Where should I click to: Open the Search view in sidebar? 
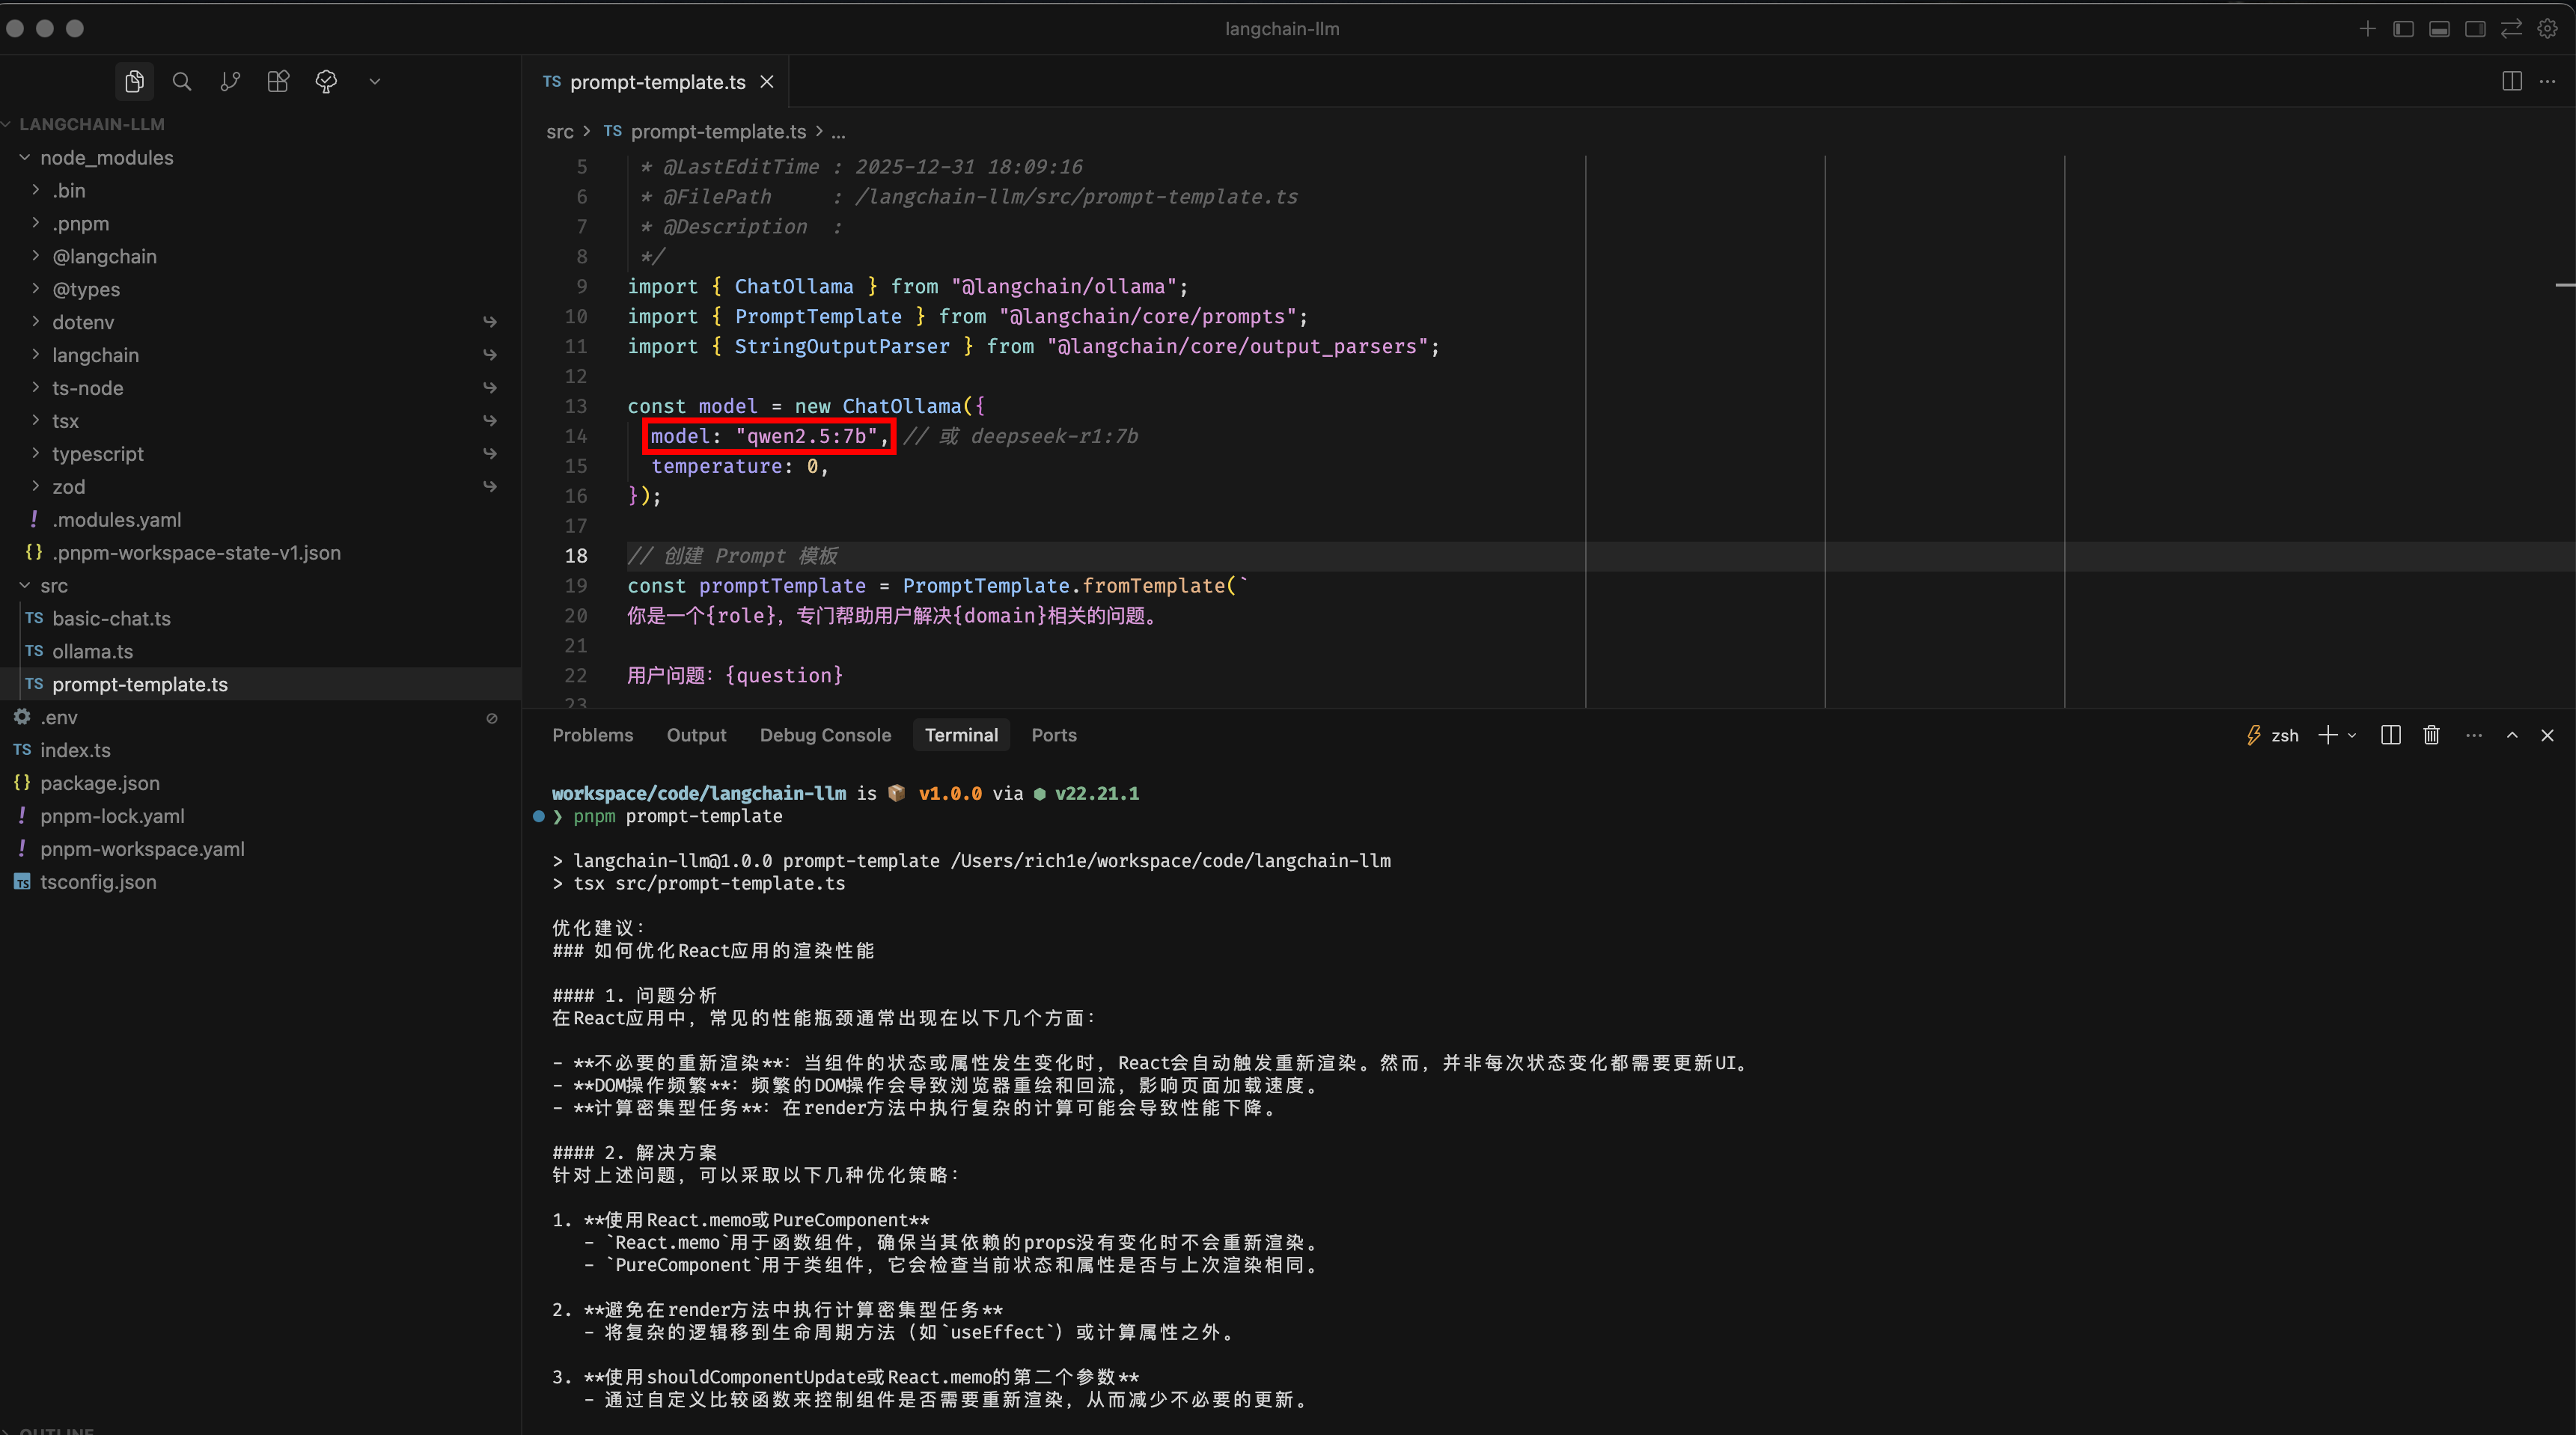coord(181,81)
